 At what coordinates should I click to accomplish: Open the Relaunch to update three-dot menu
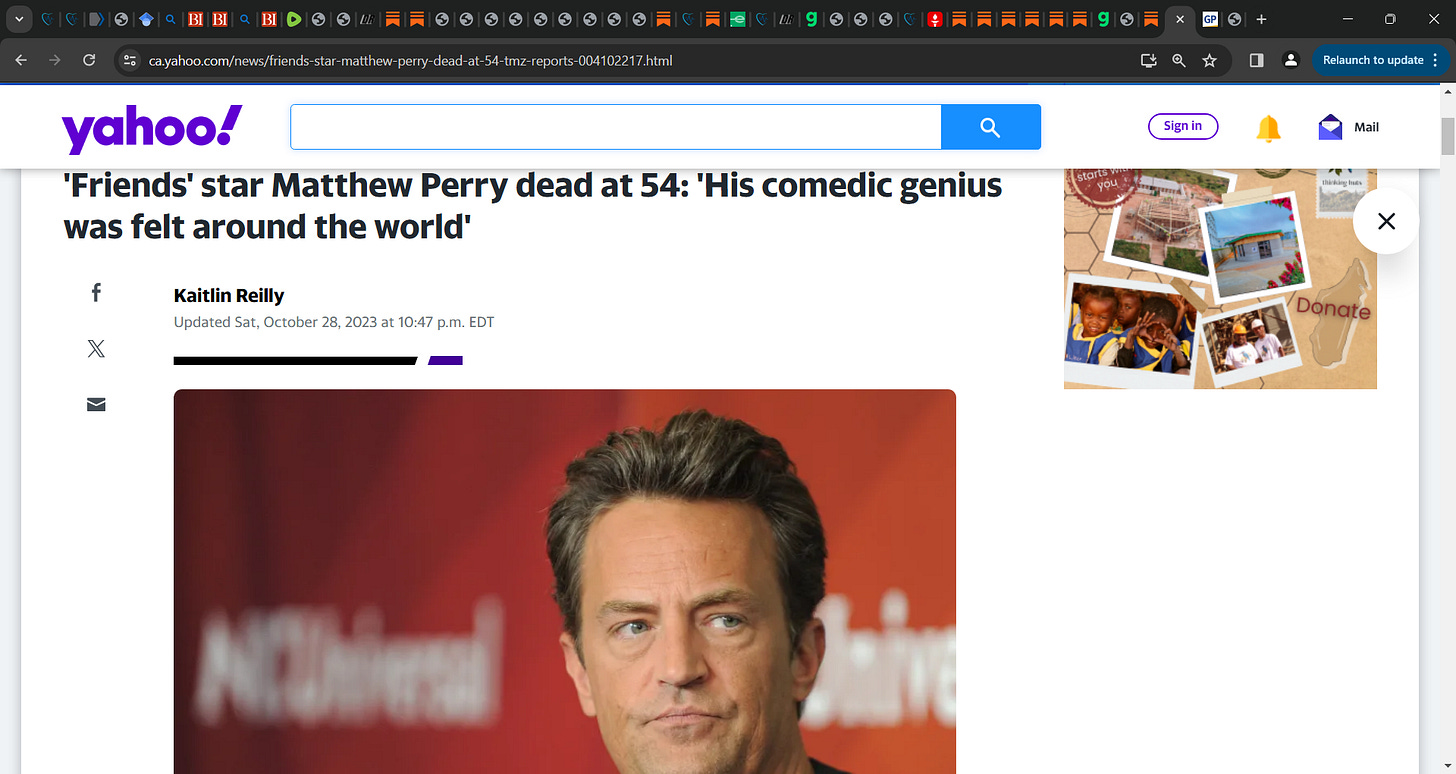(1437, 60)
